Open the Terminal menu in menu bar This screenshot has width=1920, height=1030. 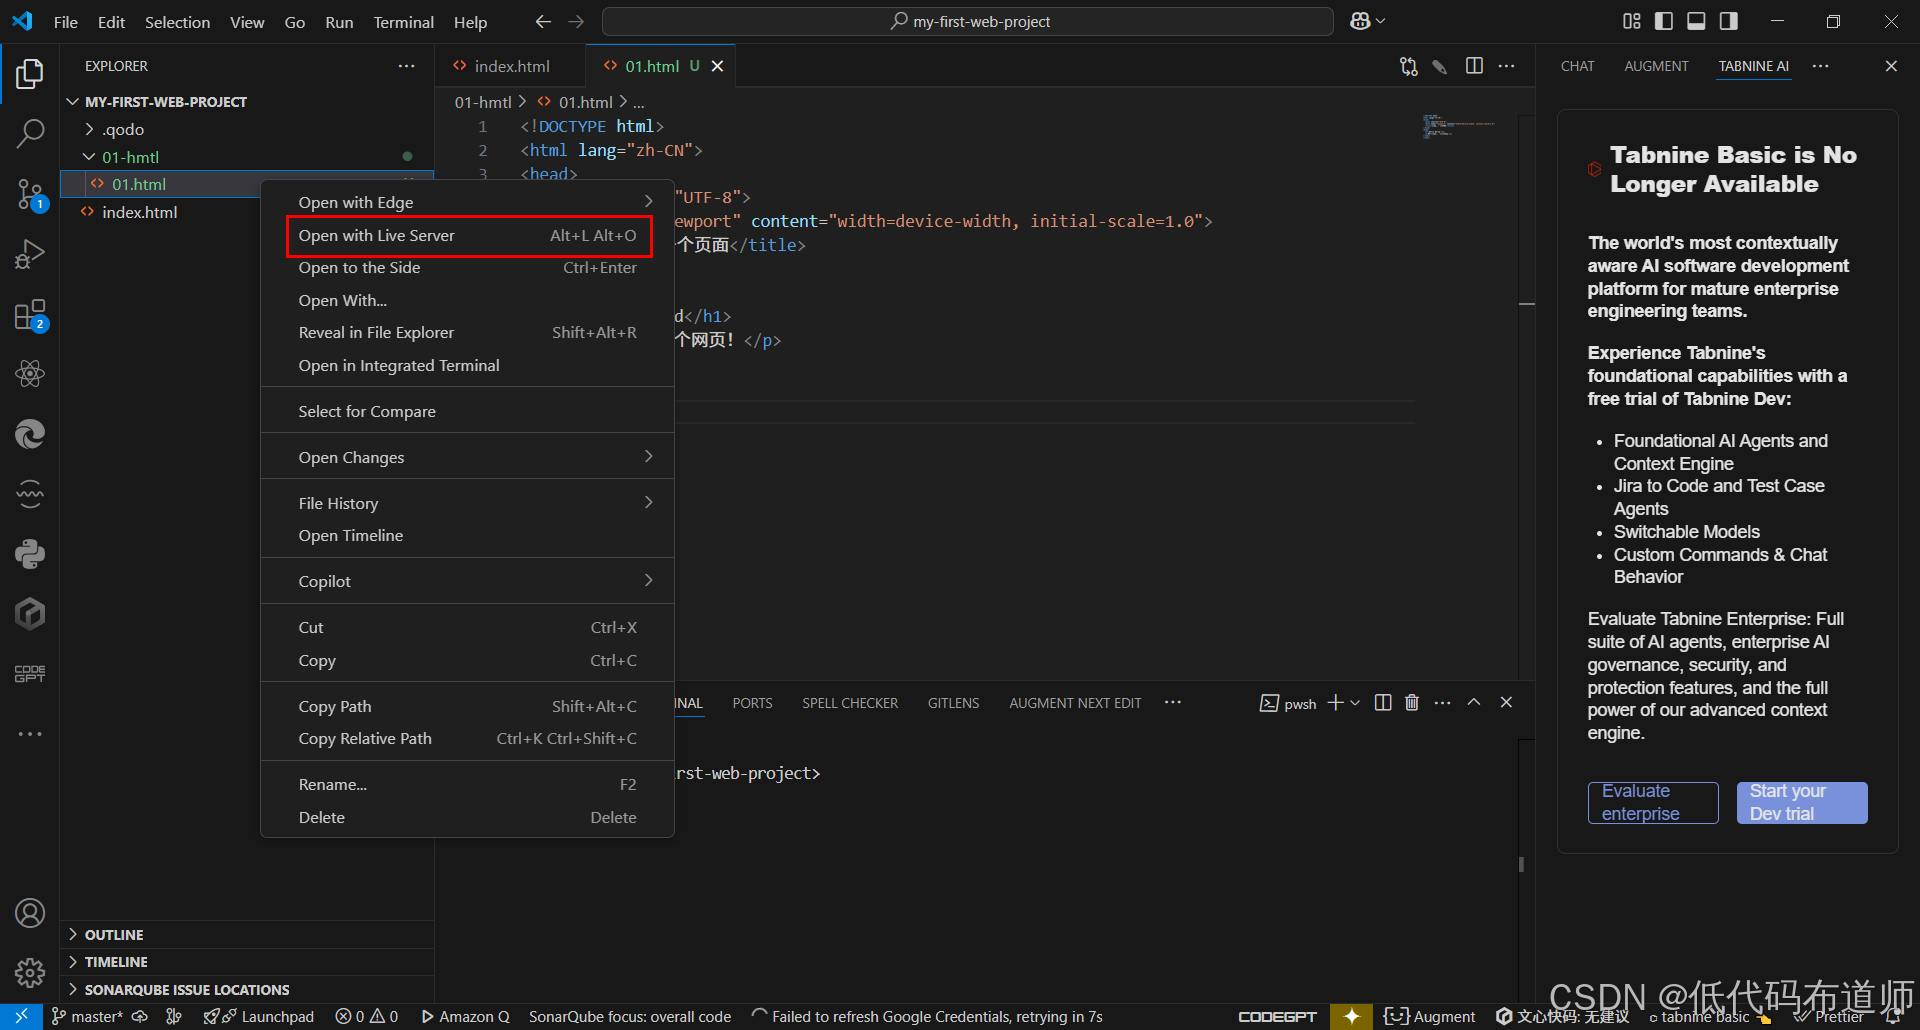point(403,22)
